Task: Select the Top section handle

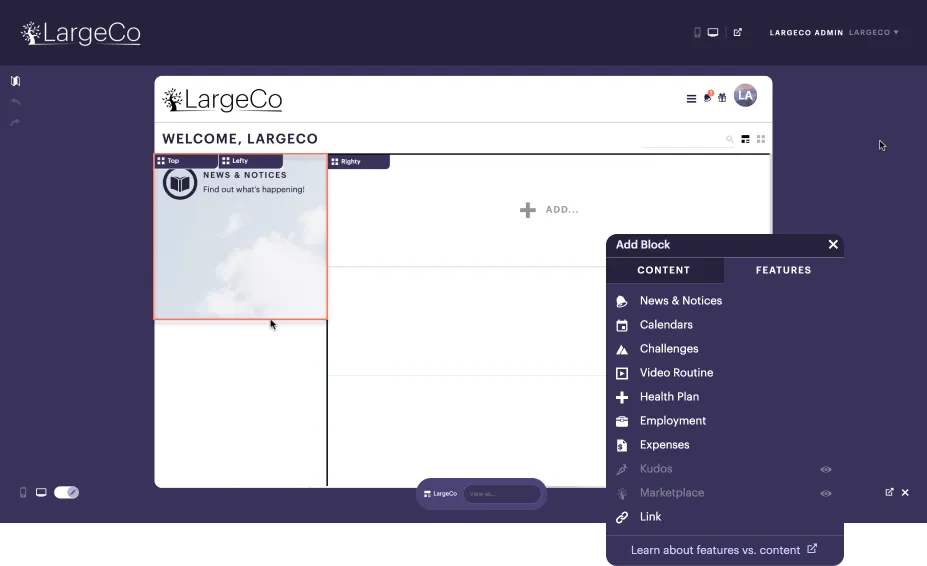Action: coord(186,161)
